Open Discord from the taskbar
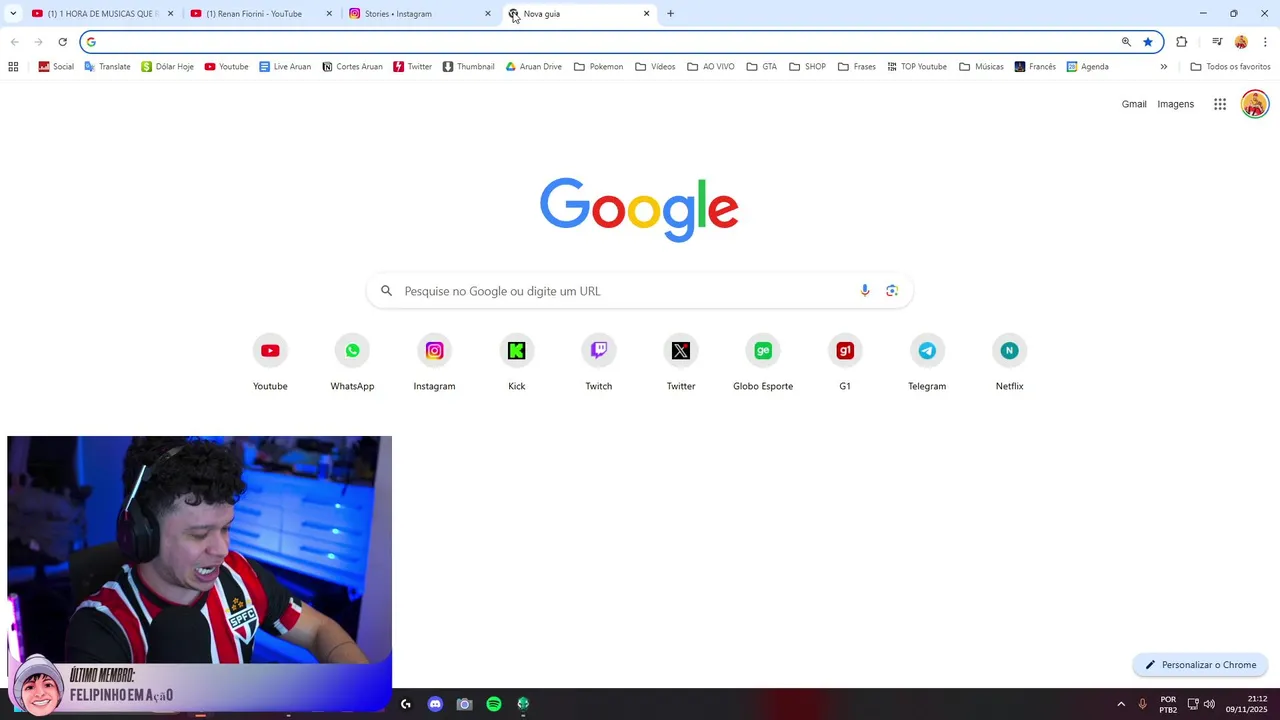 (435, 704)
